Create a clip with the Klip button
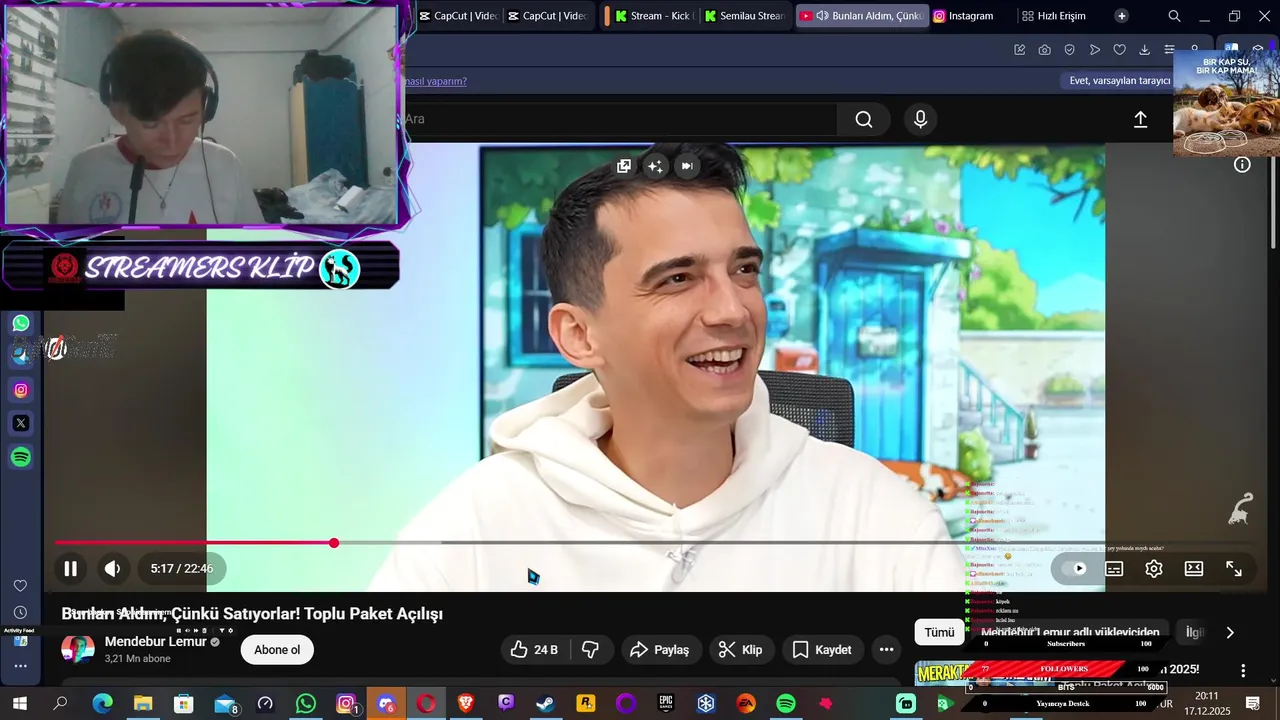The image size is (1280, 720). tap(741, 650)
